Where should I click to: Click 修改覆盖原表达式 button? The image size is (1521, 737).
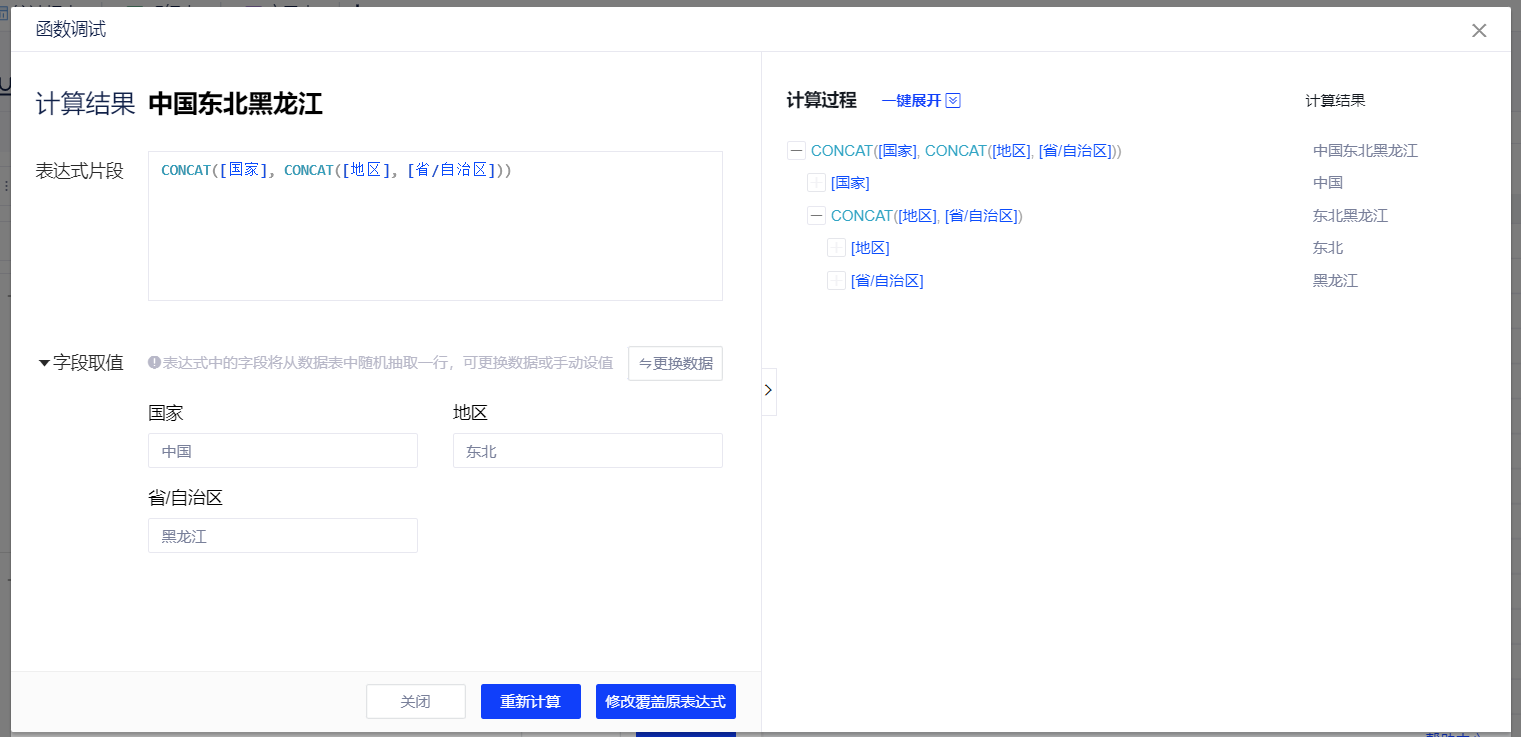[665, 702]
